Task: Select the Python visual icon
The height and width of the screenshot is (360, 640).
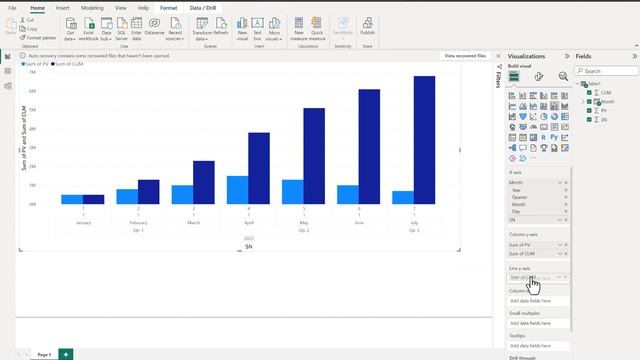Action: pos(554,138)
